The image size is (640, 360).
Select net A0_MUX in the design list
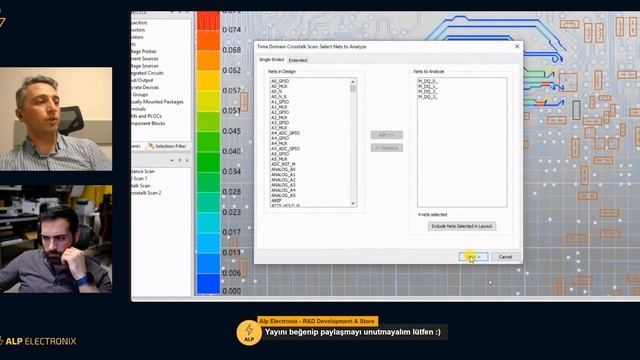[x=279, y=87]
